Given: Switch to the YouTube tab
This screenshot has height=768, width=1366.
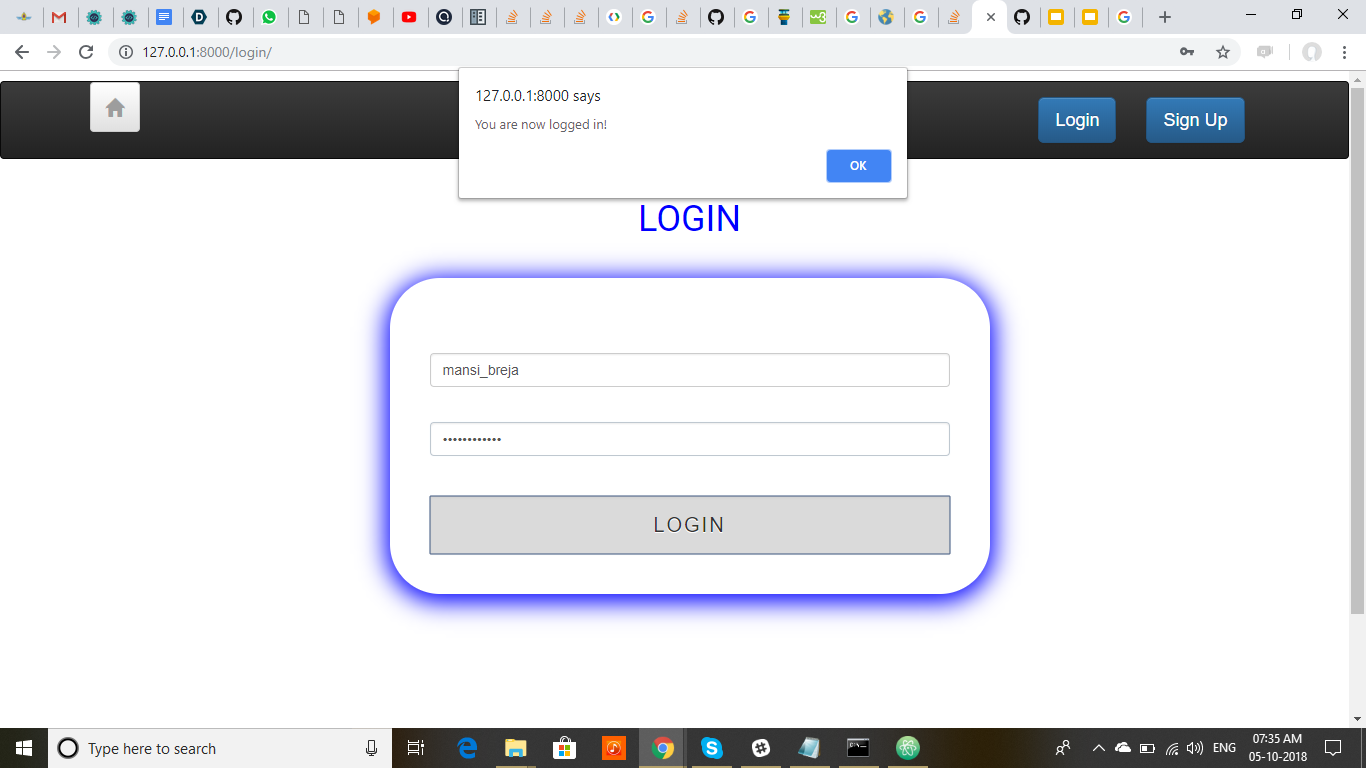Looking at the screenshot, I should pyautogui.click(x=408, y=17).
